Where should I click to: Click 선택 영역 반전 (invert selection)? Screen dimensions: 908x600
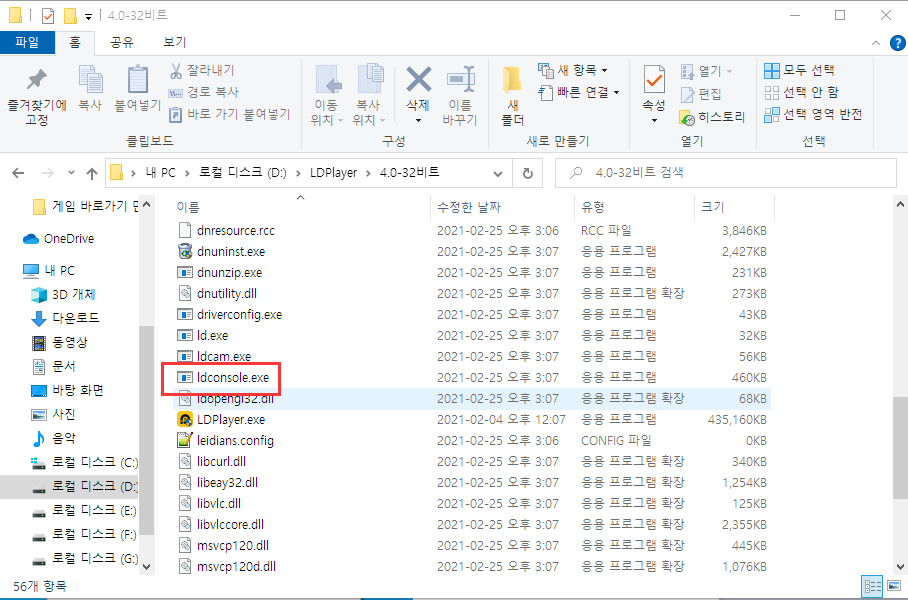(813, 115)
